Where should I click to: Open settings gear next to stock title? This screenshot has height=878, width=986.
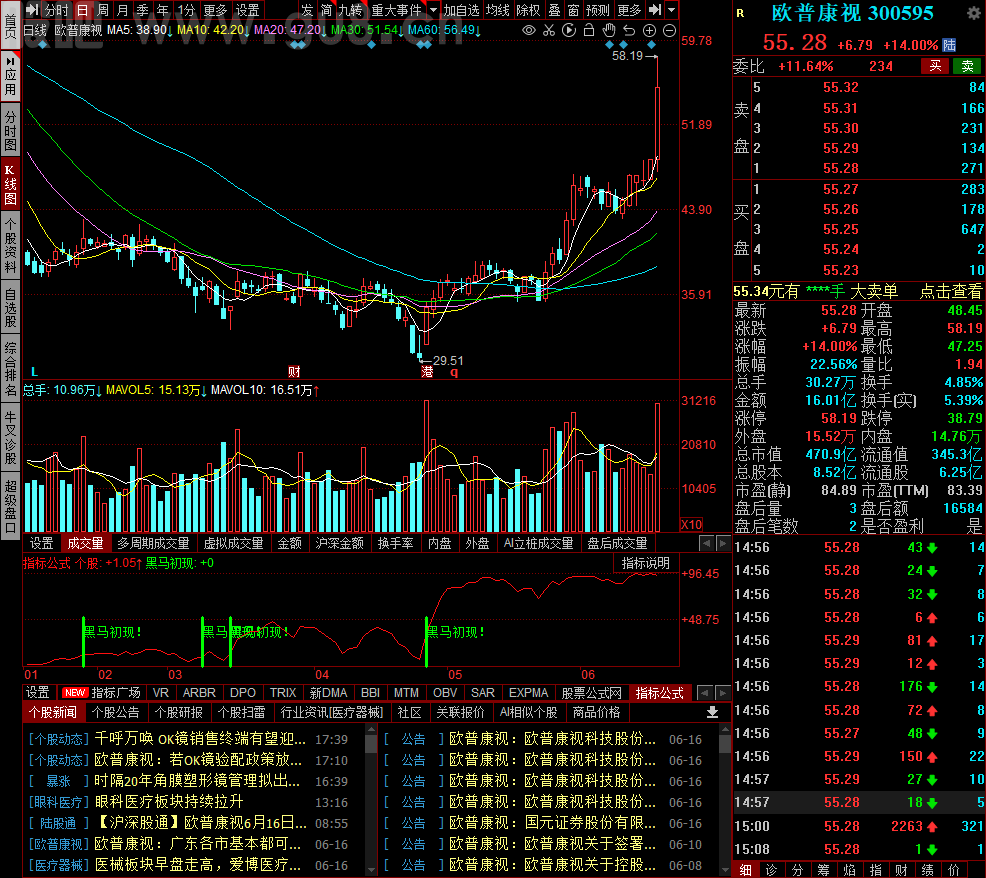(x=973, y=13)
